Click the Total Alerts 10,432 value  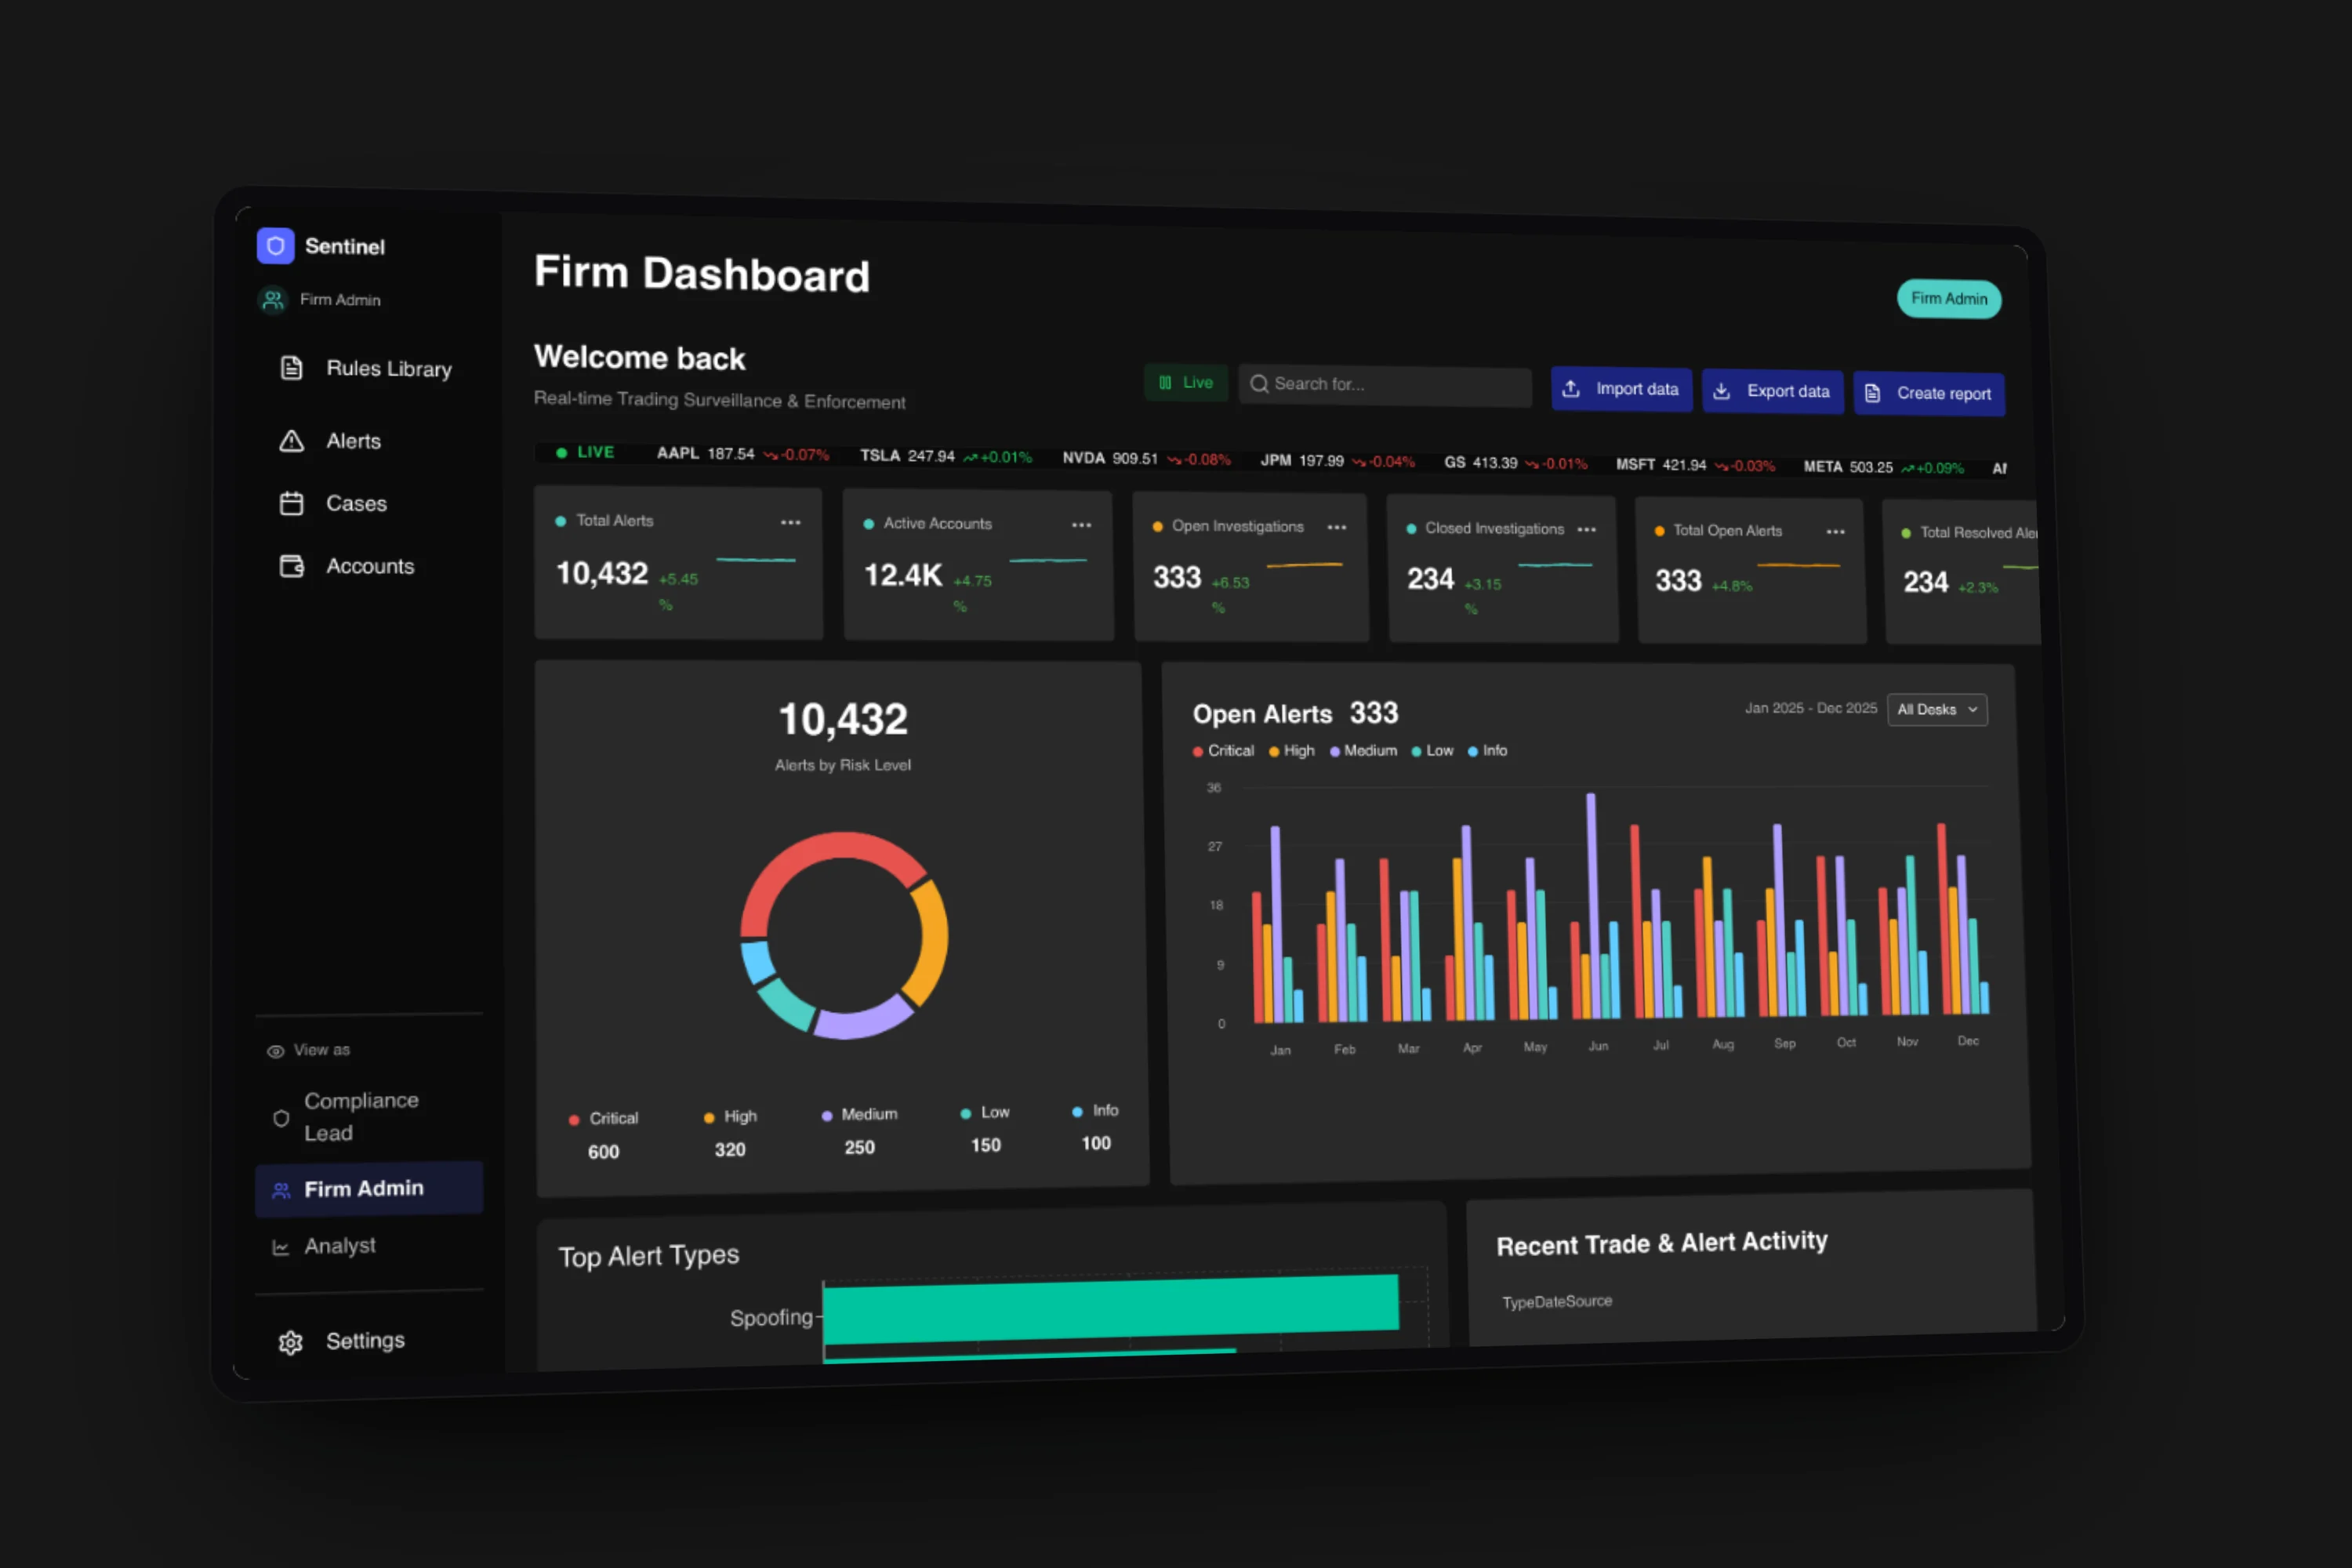602,573
